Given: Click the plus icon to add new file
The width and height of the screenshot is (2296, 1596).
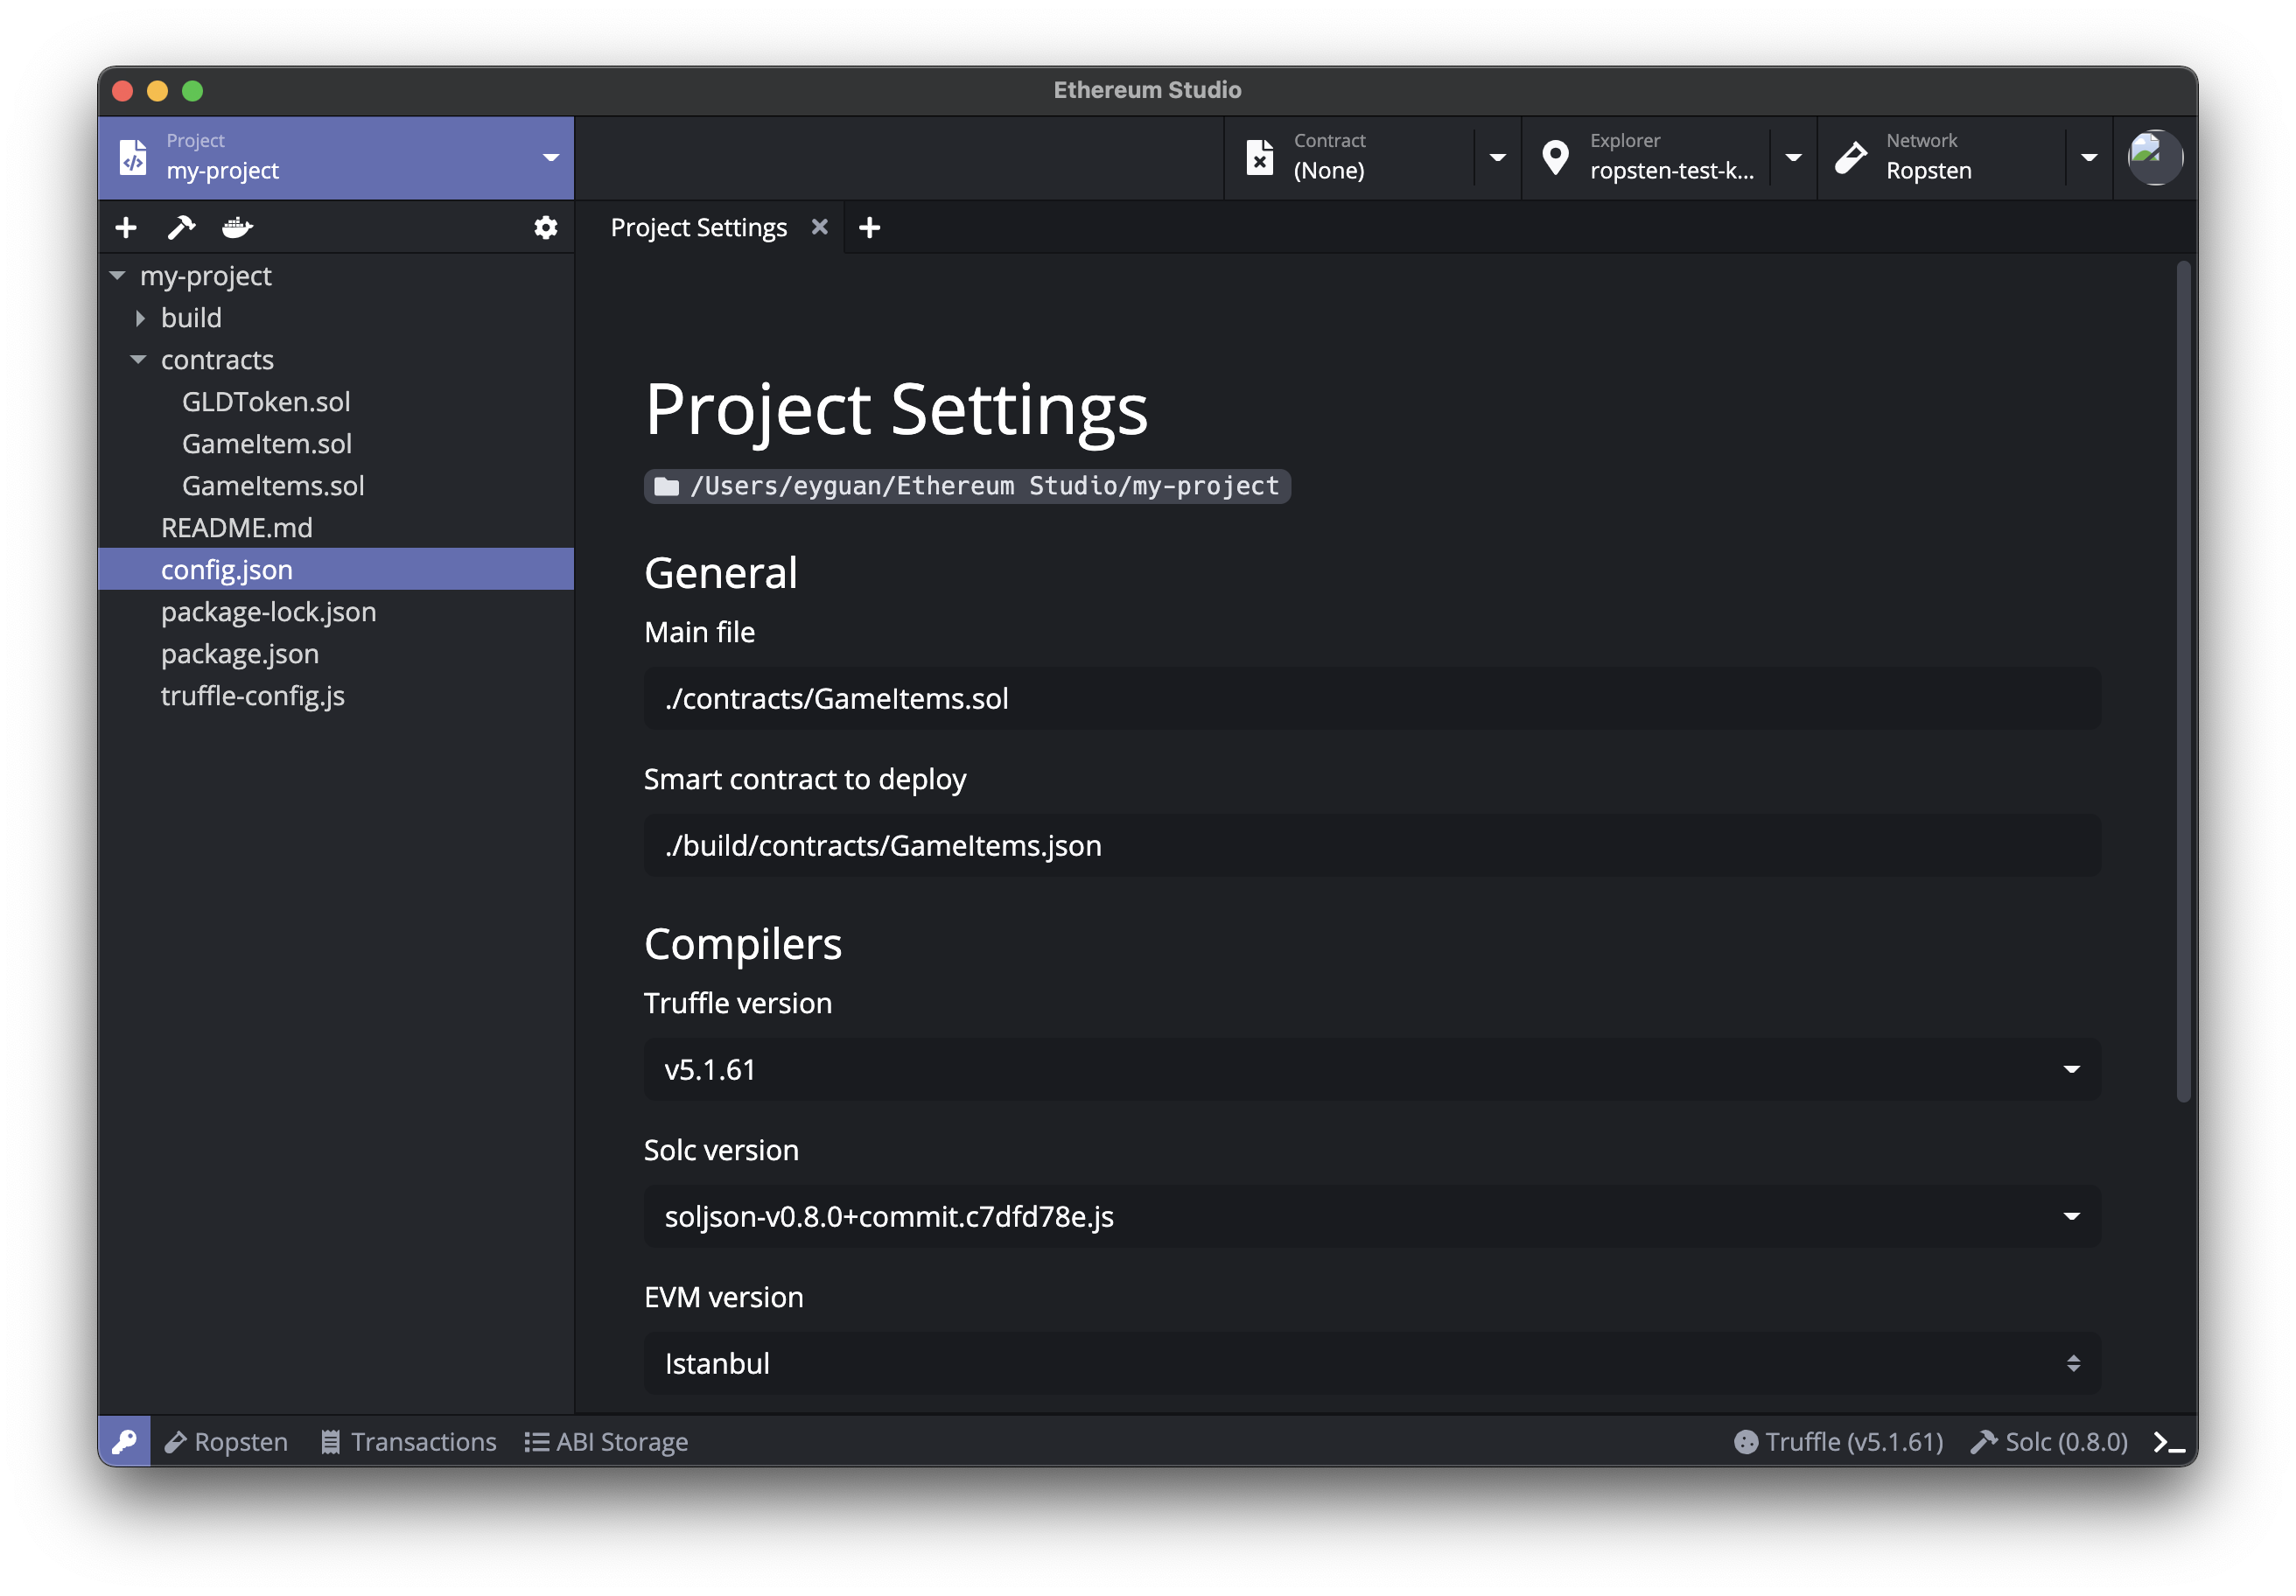Looking at the screenshot, I should [126, 228].
